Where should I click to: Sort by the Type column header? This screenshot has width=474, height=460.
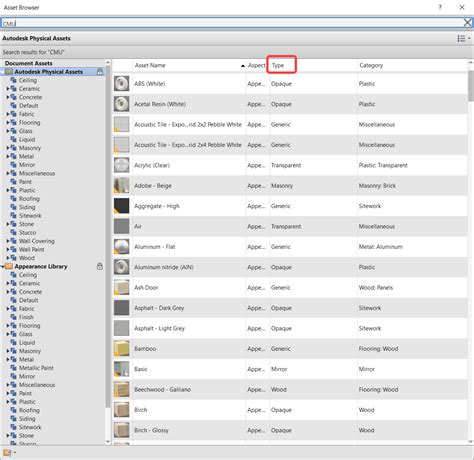[x=278, y=65]
